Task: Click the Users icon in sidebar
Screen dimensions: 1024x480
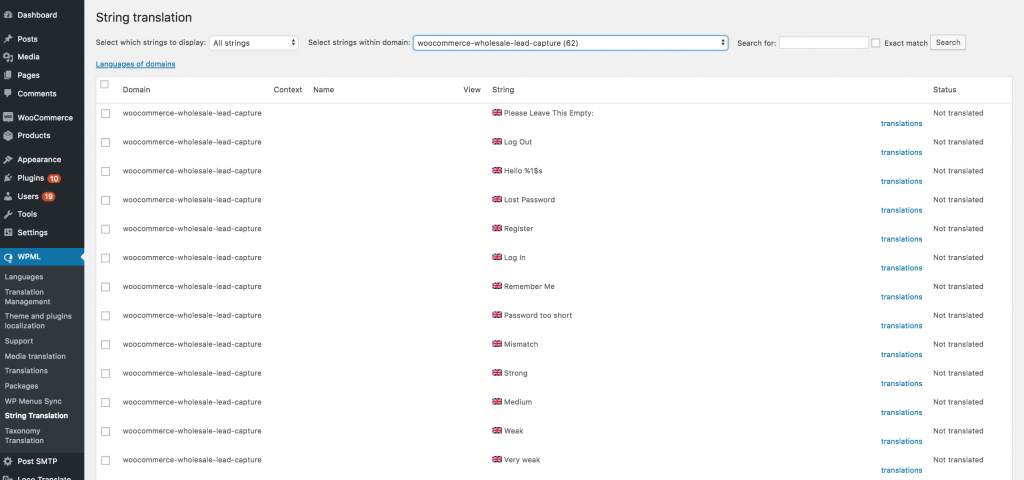Action: (x=8, y=196)
